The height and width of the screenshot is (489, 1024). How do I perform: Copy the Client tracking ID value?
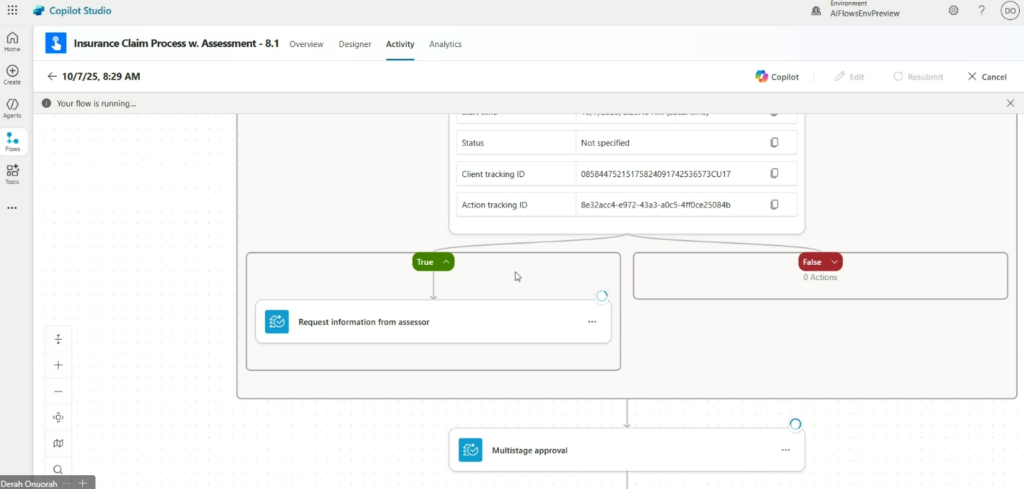[x=774, y=174]
